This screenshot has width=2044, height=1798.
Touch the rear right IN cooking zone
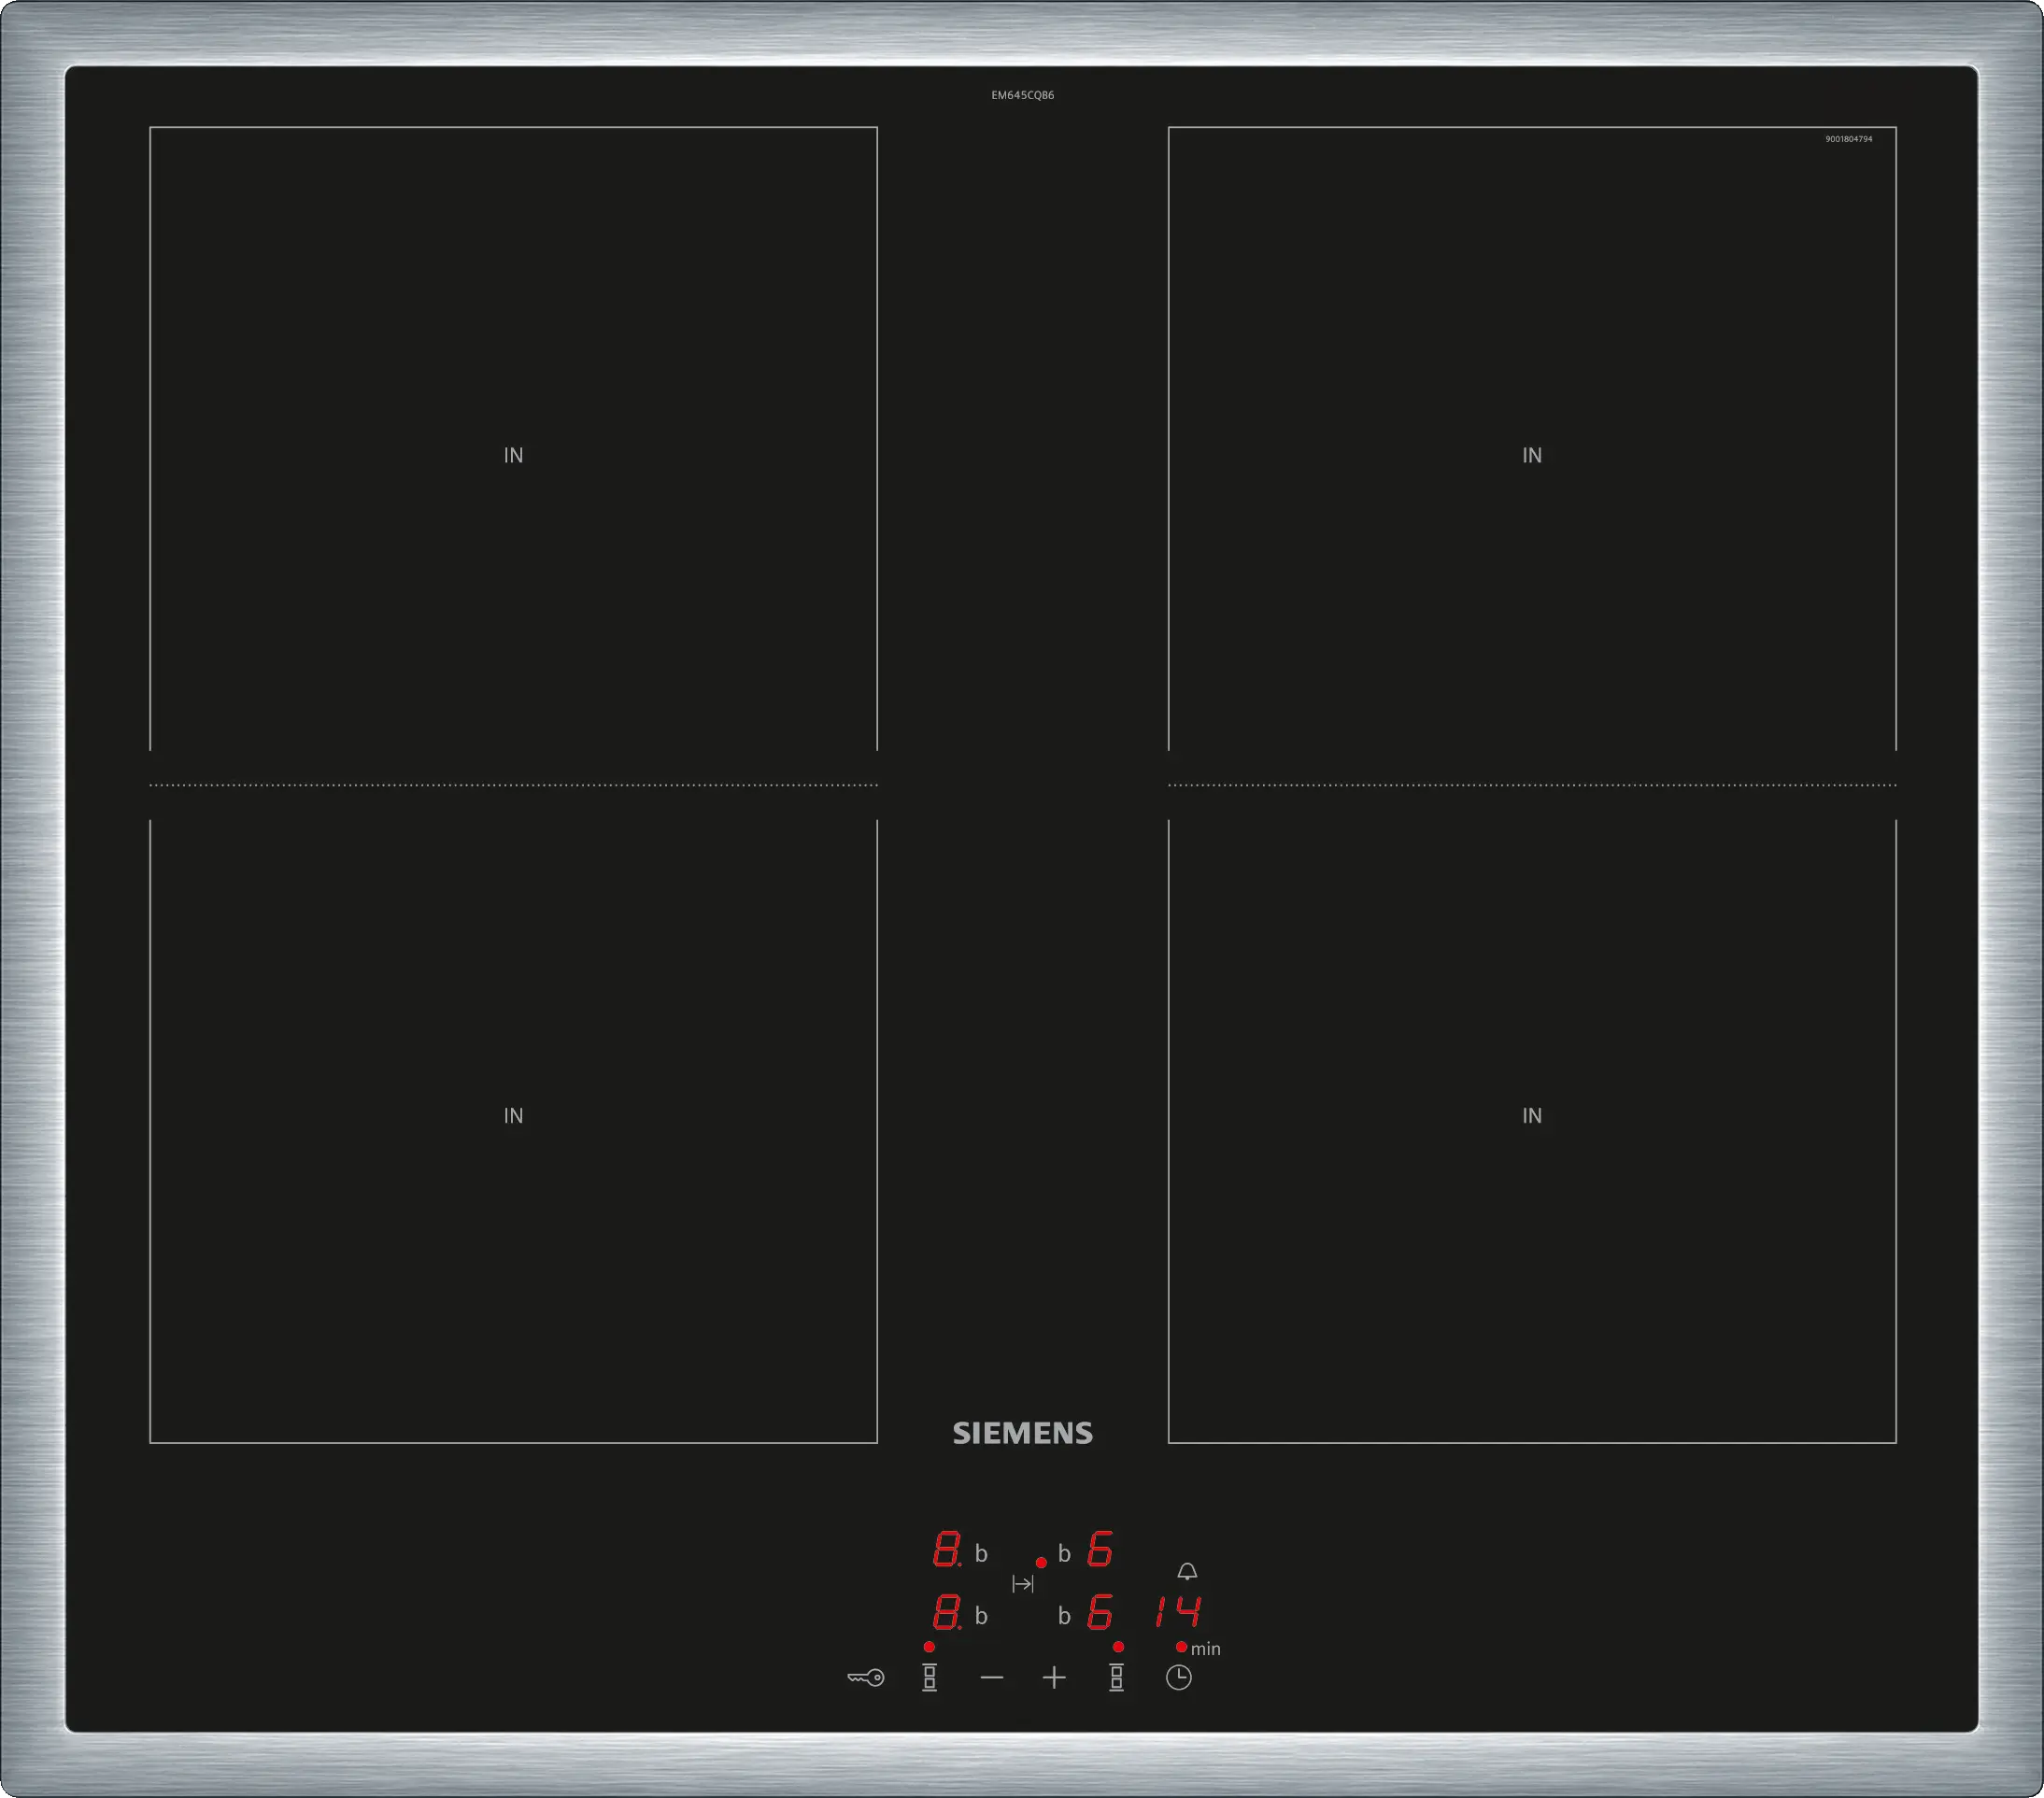pos(1531,455)
